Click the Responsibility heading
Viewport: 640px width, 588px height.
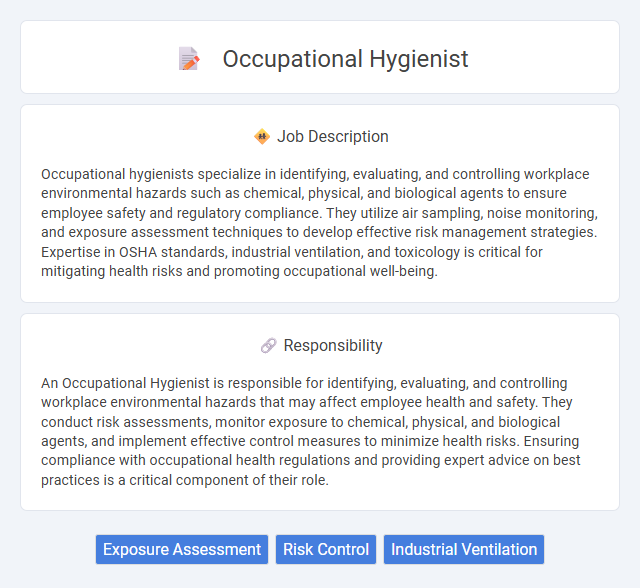[333, 346]
